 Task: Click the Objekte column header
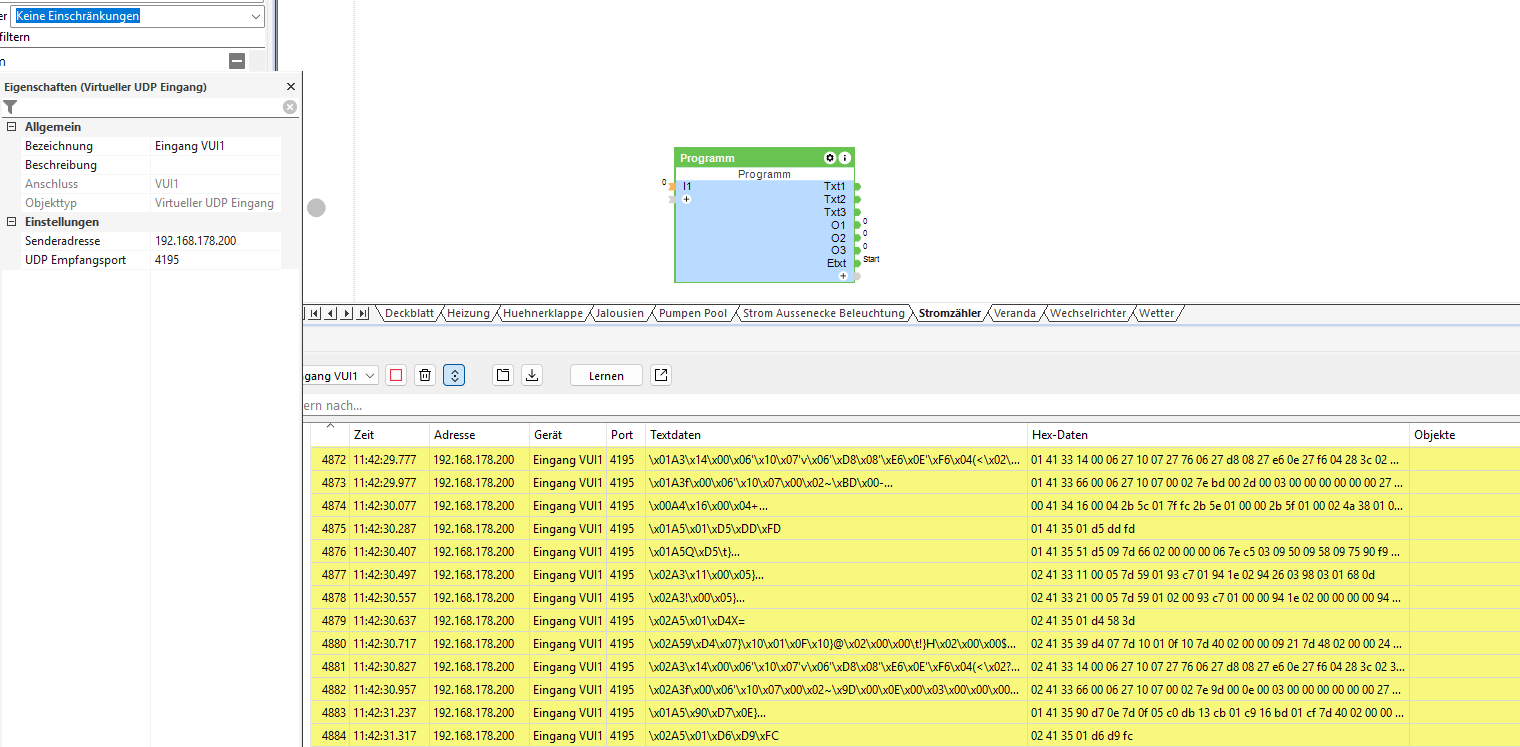[1465, 435]
